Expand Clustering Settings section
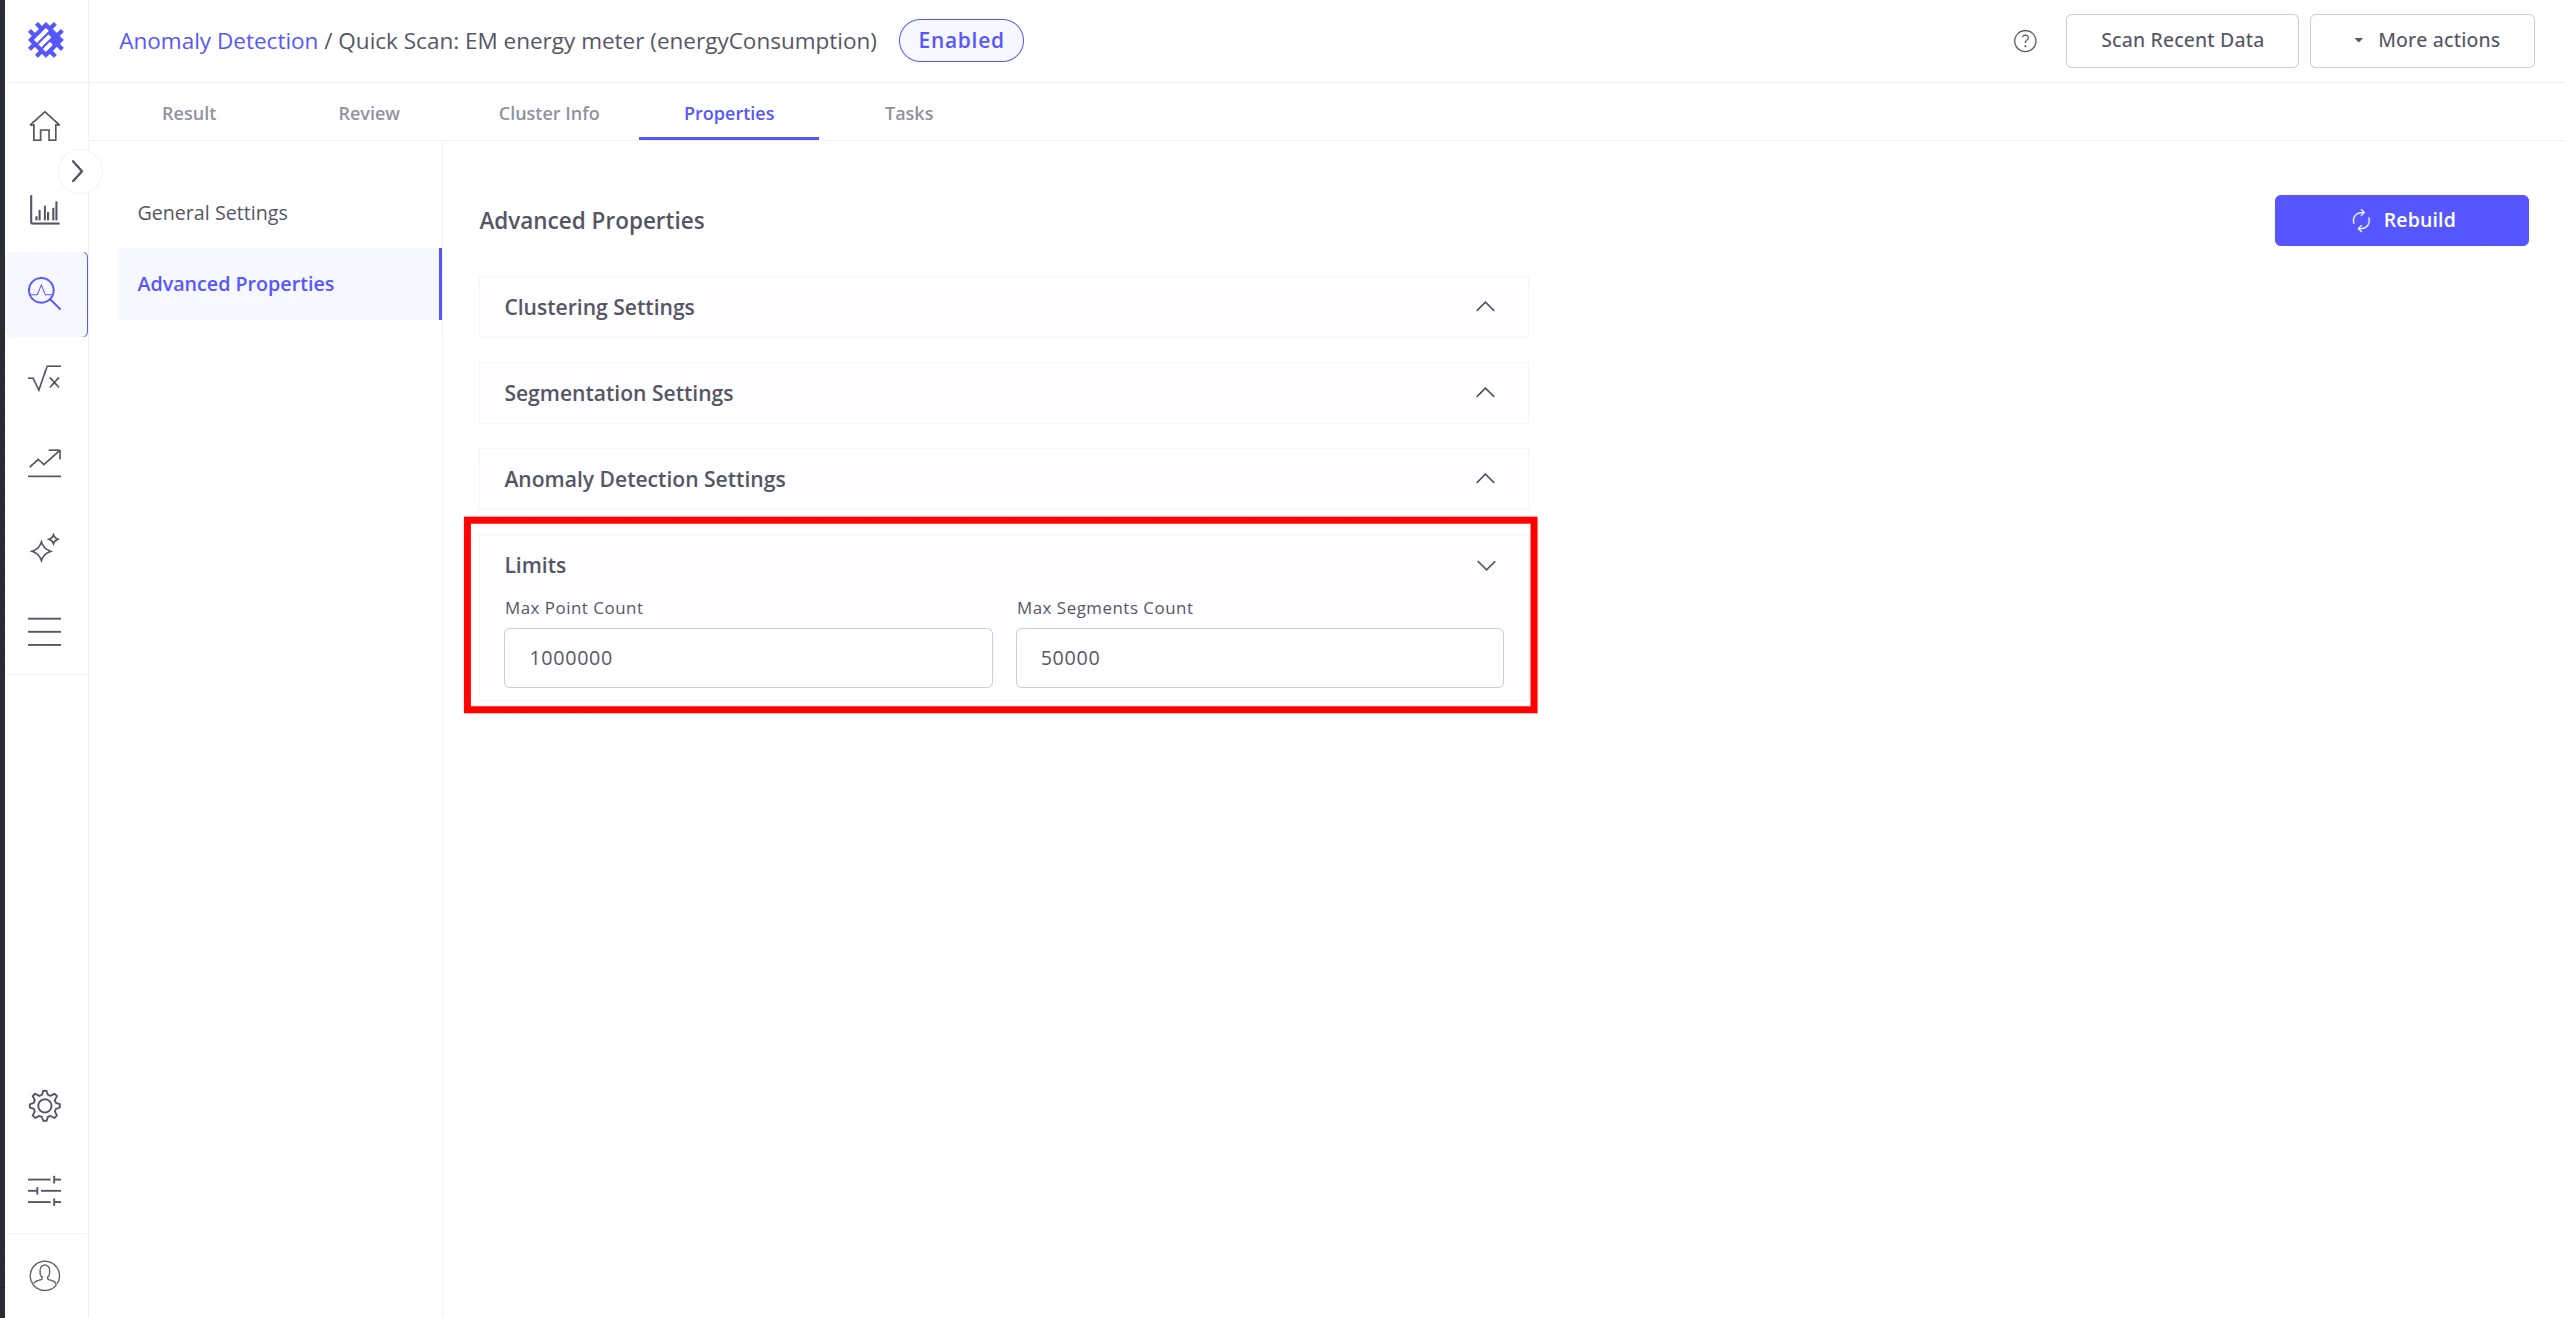 (x=1003, y=307)
